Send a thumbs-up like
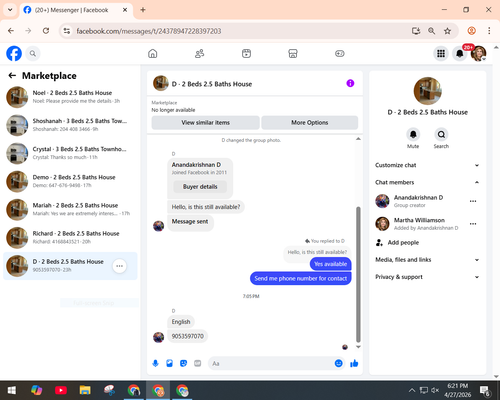 354,363
